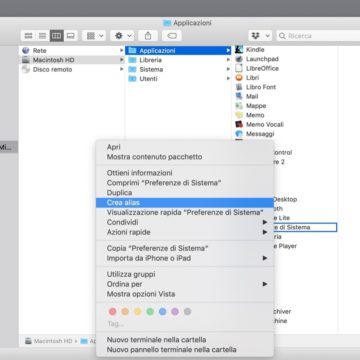Select column view button
Viewport: 360px width, 360px height.
click(57, 36)
